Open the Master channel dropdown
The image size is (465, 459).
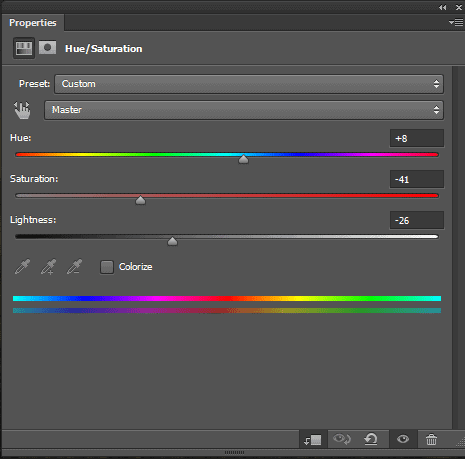(x=244, y=110)
